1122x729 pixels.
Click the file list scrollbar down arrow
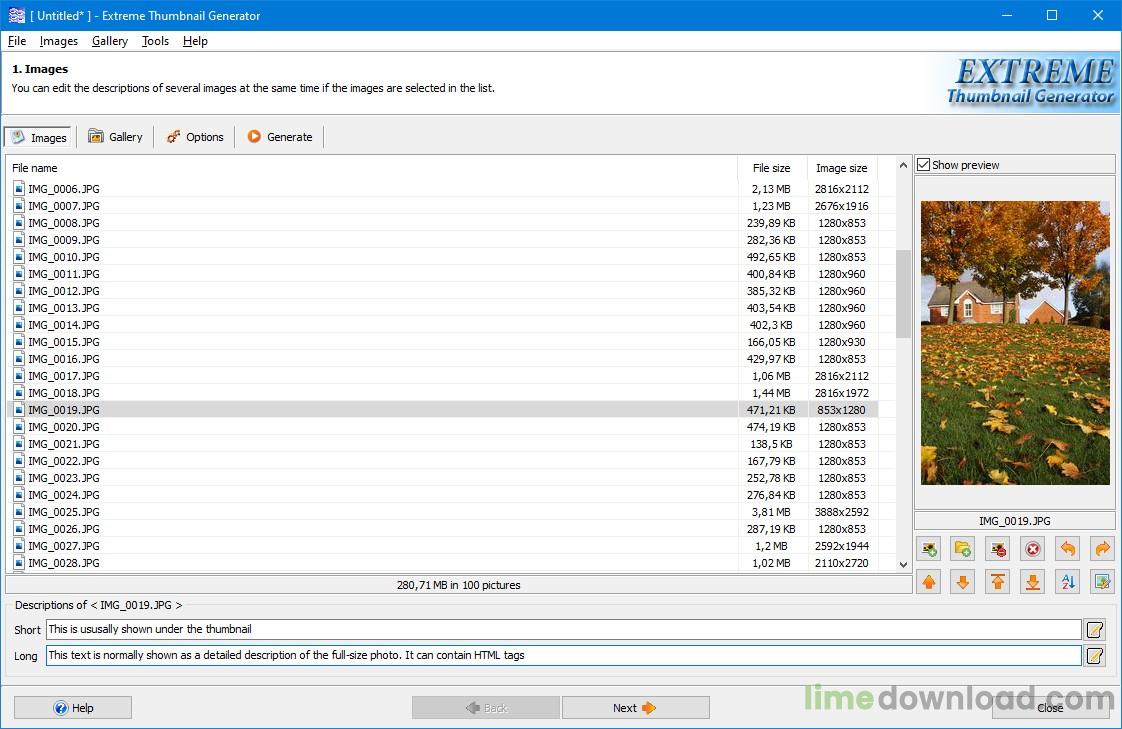click(903, 564)
